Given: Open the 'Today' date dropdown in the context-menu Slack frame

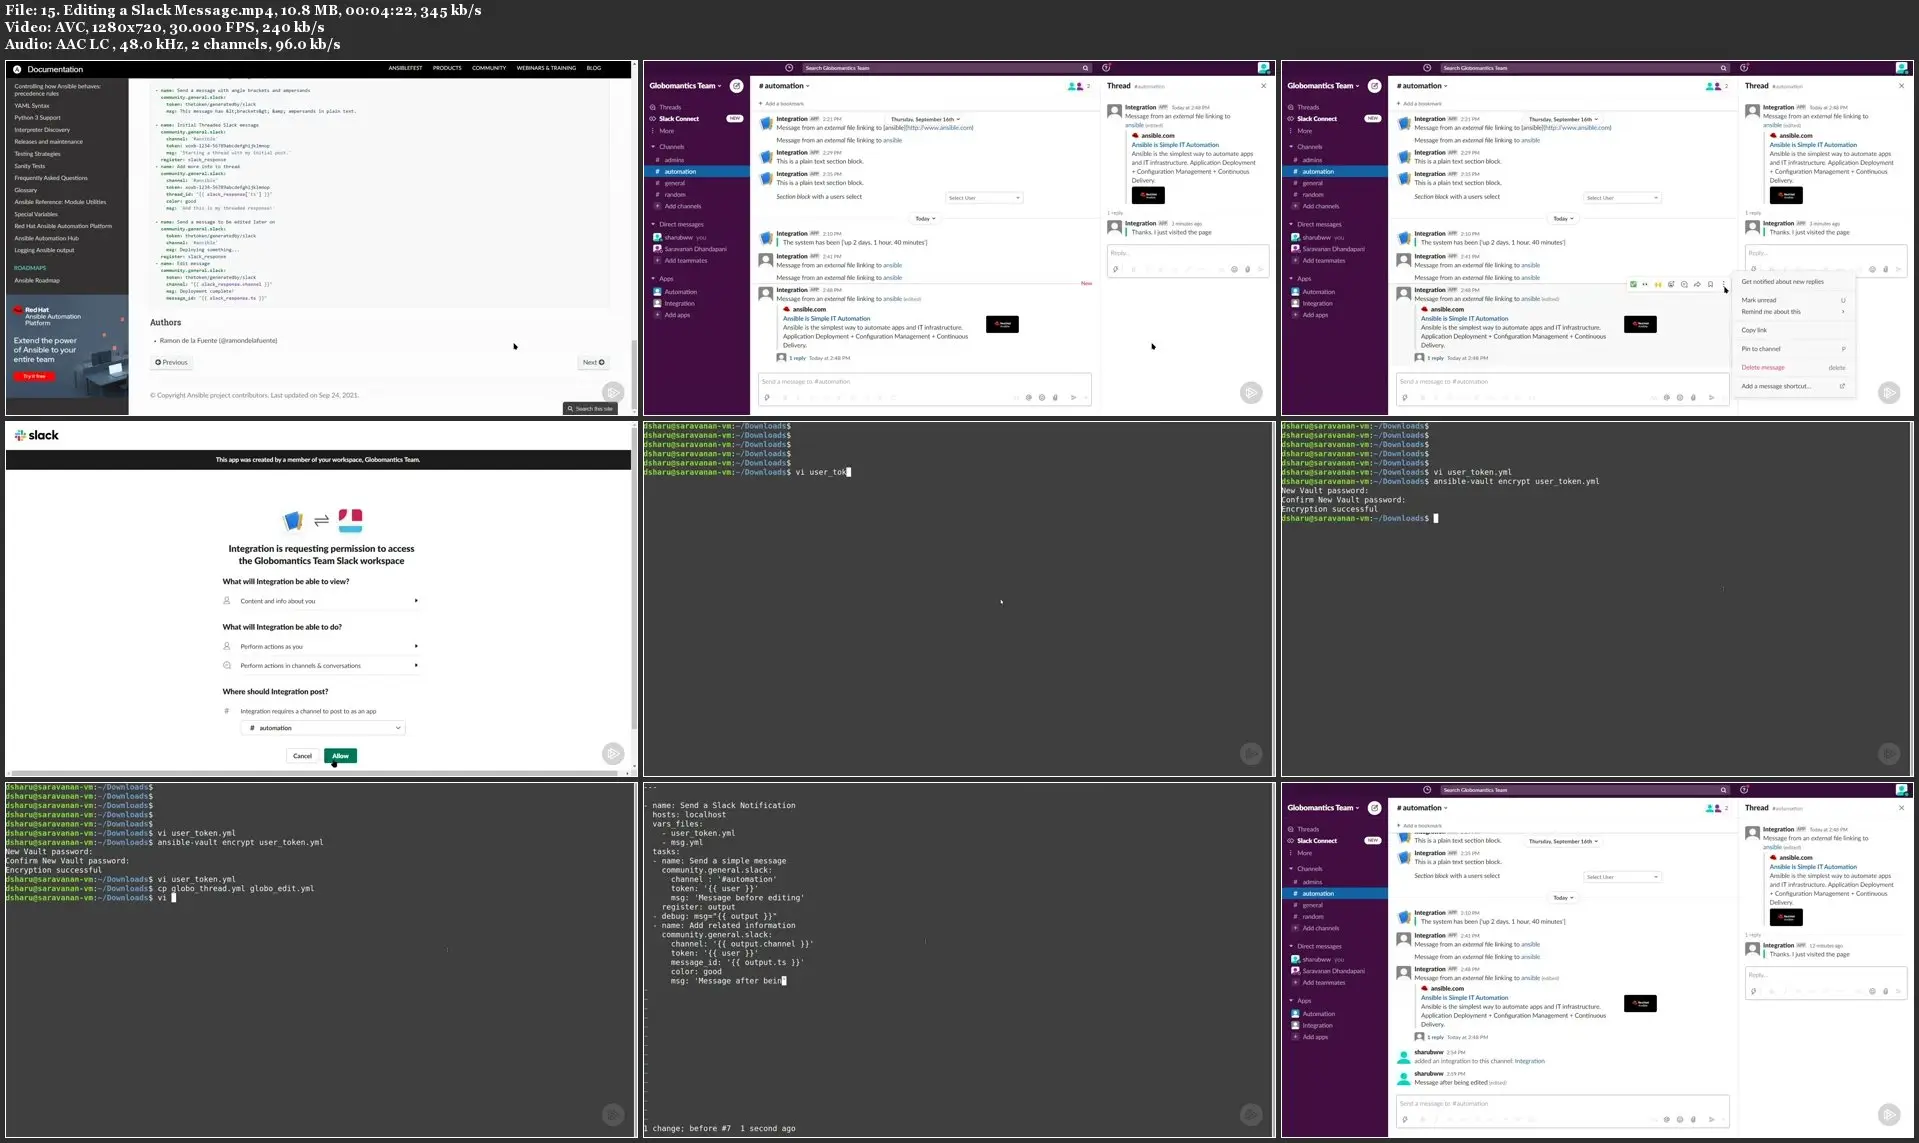Looking at the screenshot, I should [x=1562, y=219].
